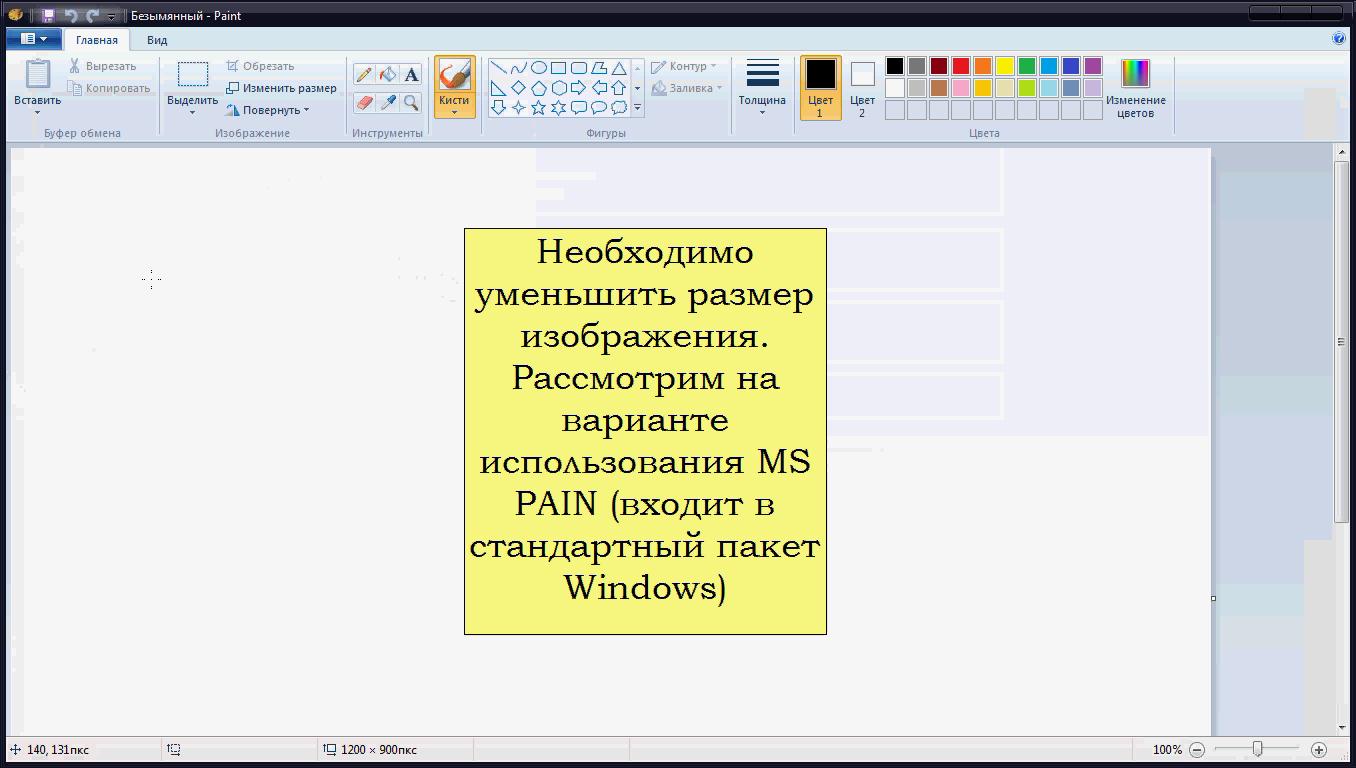The width and height of the screenshot is (1356, 768).
Task: Select the Text tool with letter A
Action: (411, 75)
